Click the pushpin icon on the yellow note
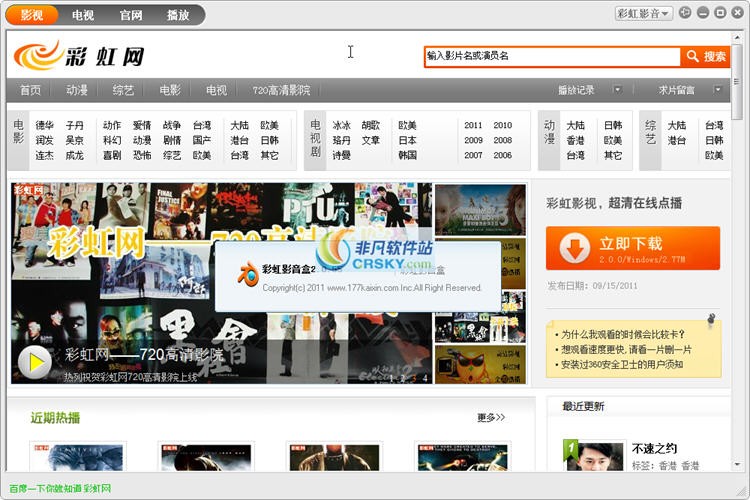The height and width of the screenshot is (500, 750). pos(711,319)
